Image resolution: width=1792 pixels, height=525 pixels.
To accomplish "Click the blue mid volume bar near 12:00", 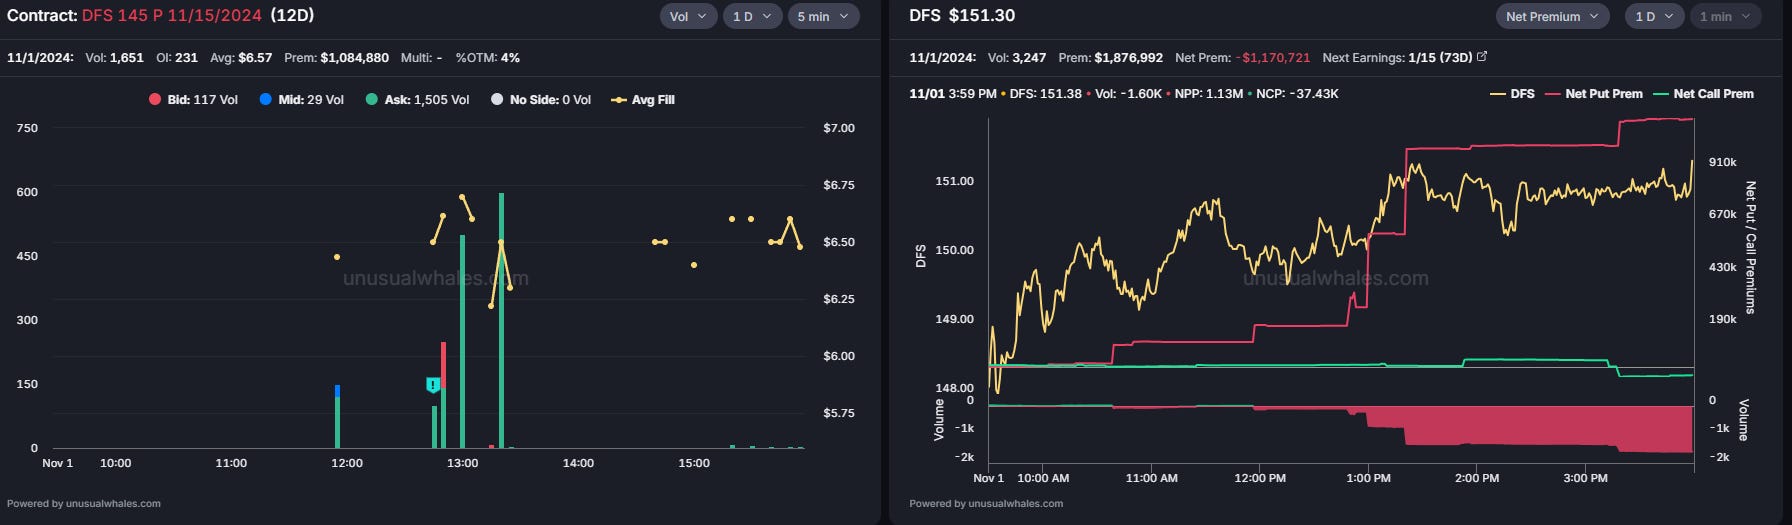I will [337, 391].
